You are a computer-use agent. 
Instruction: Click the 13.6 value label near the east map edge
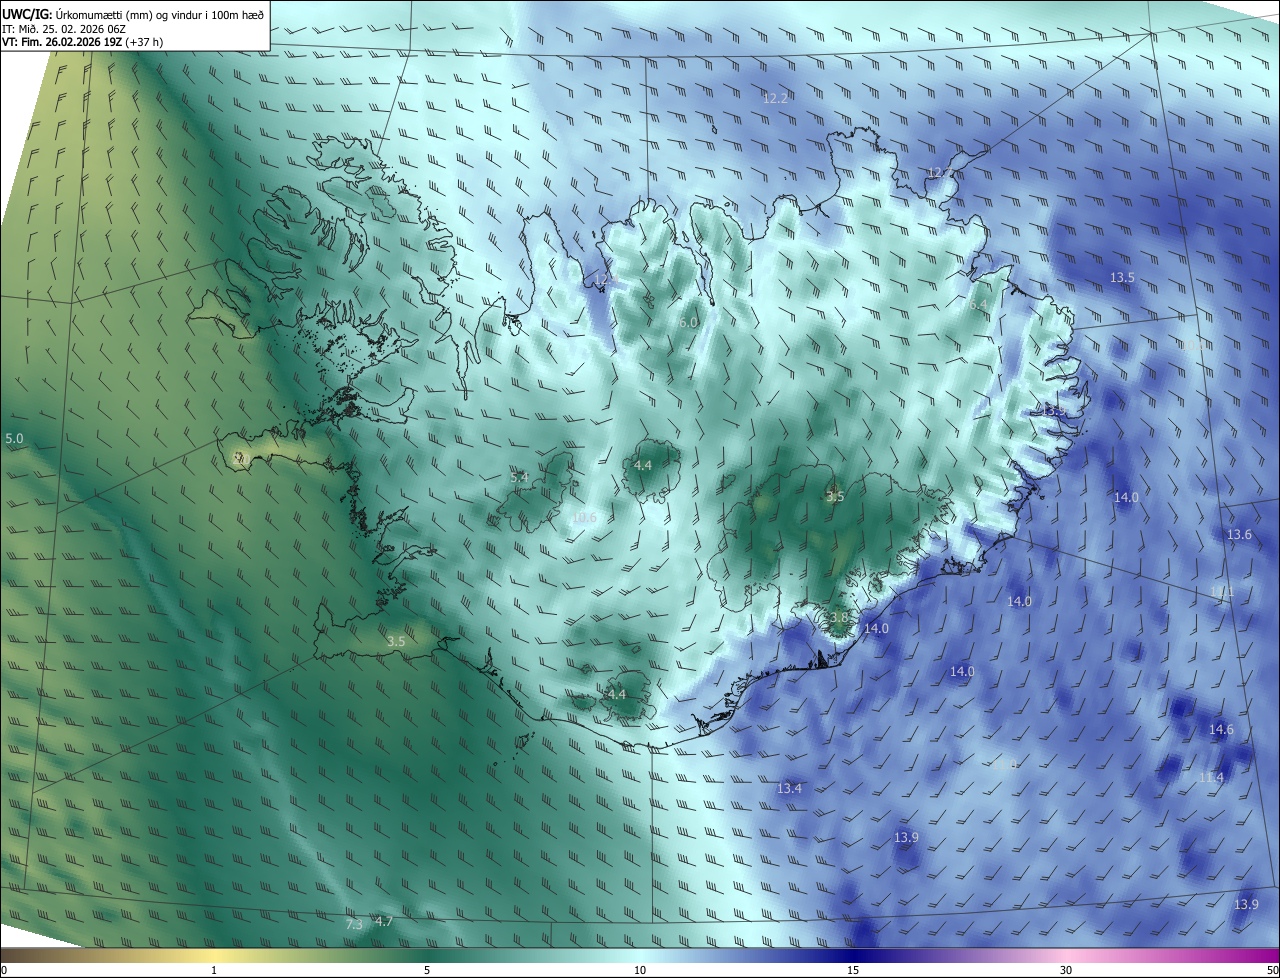coord(1239,535)
